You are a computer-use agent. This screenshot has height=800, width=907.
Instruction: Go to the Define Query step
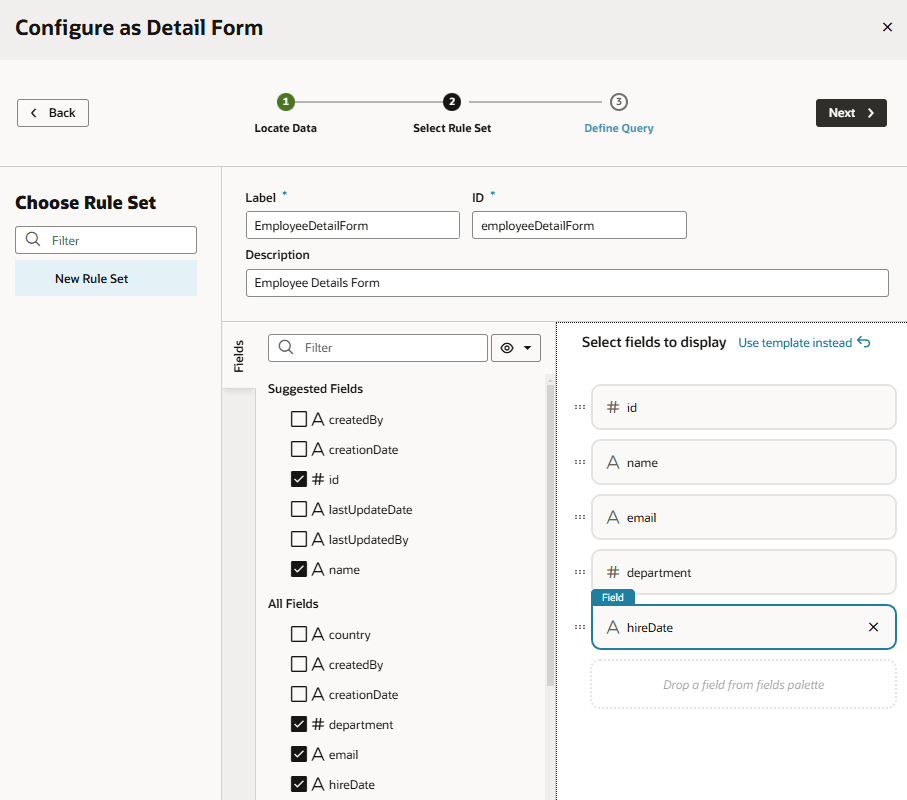tap(619, 102)
